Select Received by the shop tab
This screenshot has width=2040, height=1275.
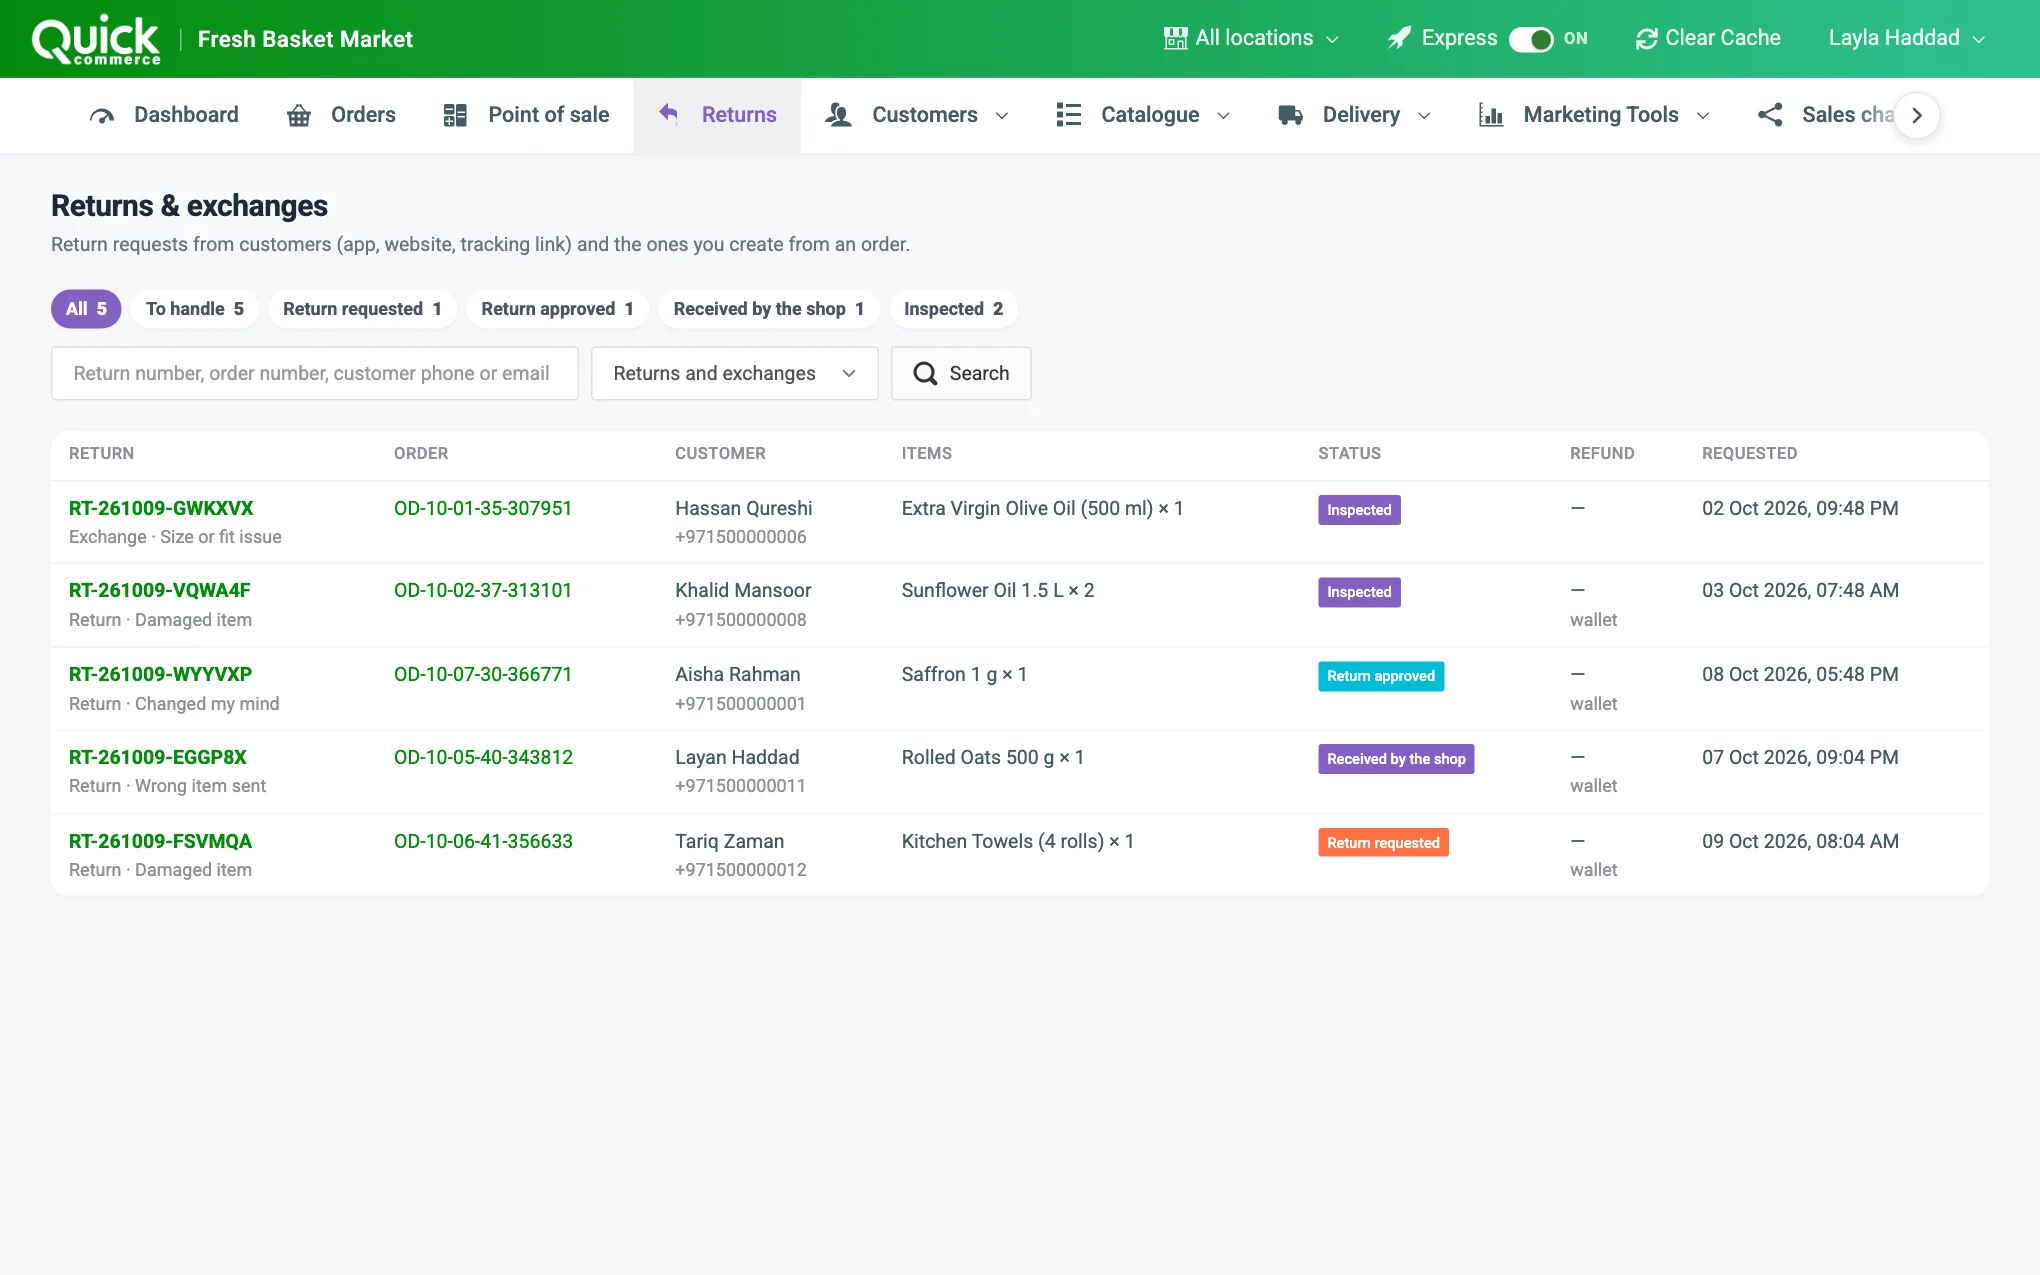pyautogui.click(x=768, y=309)
